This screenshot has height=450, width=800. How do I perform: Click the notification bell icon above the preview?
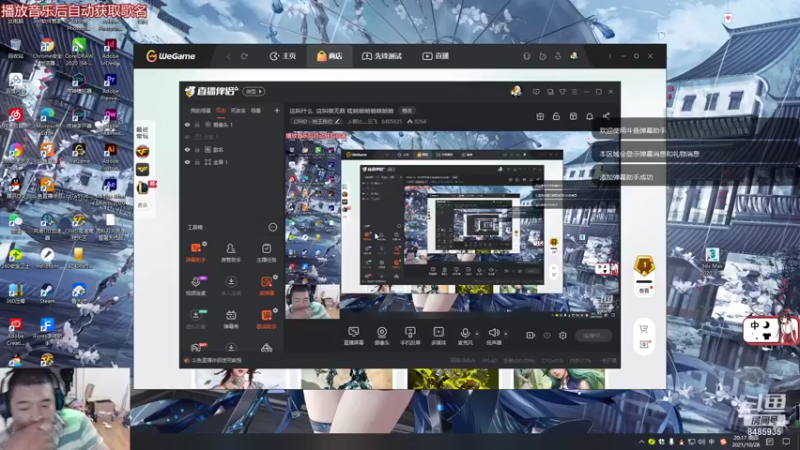(590, 116)
